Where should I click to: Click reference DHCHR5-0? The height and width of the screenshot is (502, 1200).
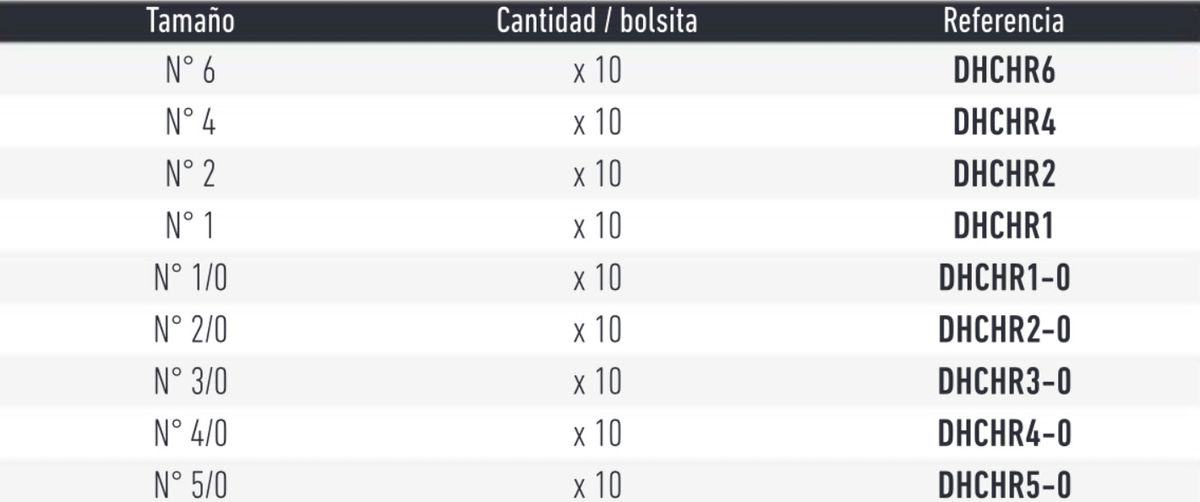point(1004,487)
